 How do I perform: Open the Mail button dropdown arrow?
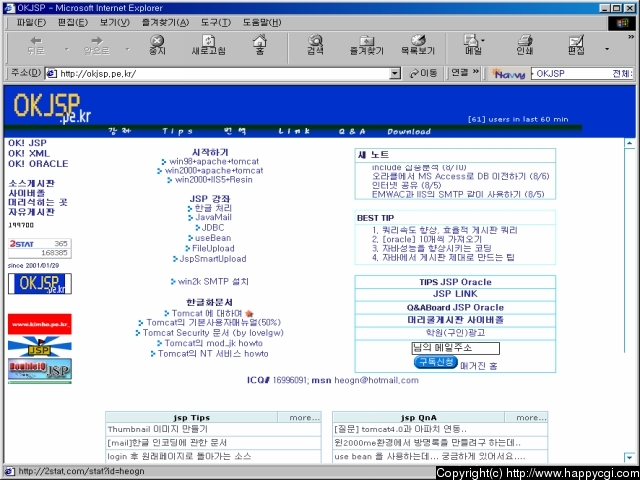point(483,41)
